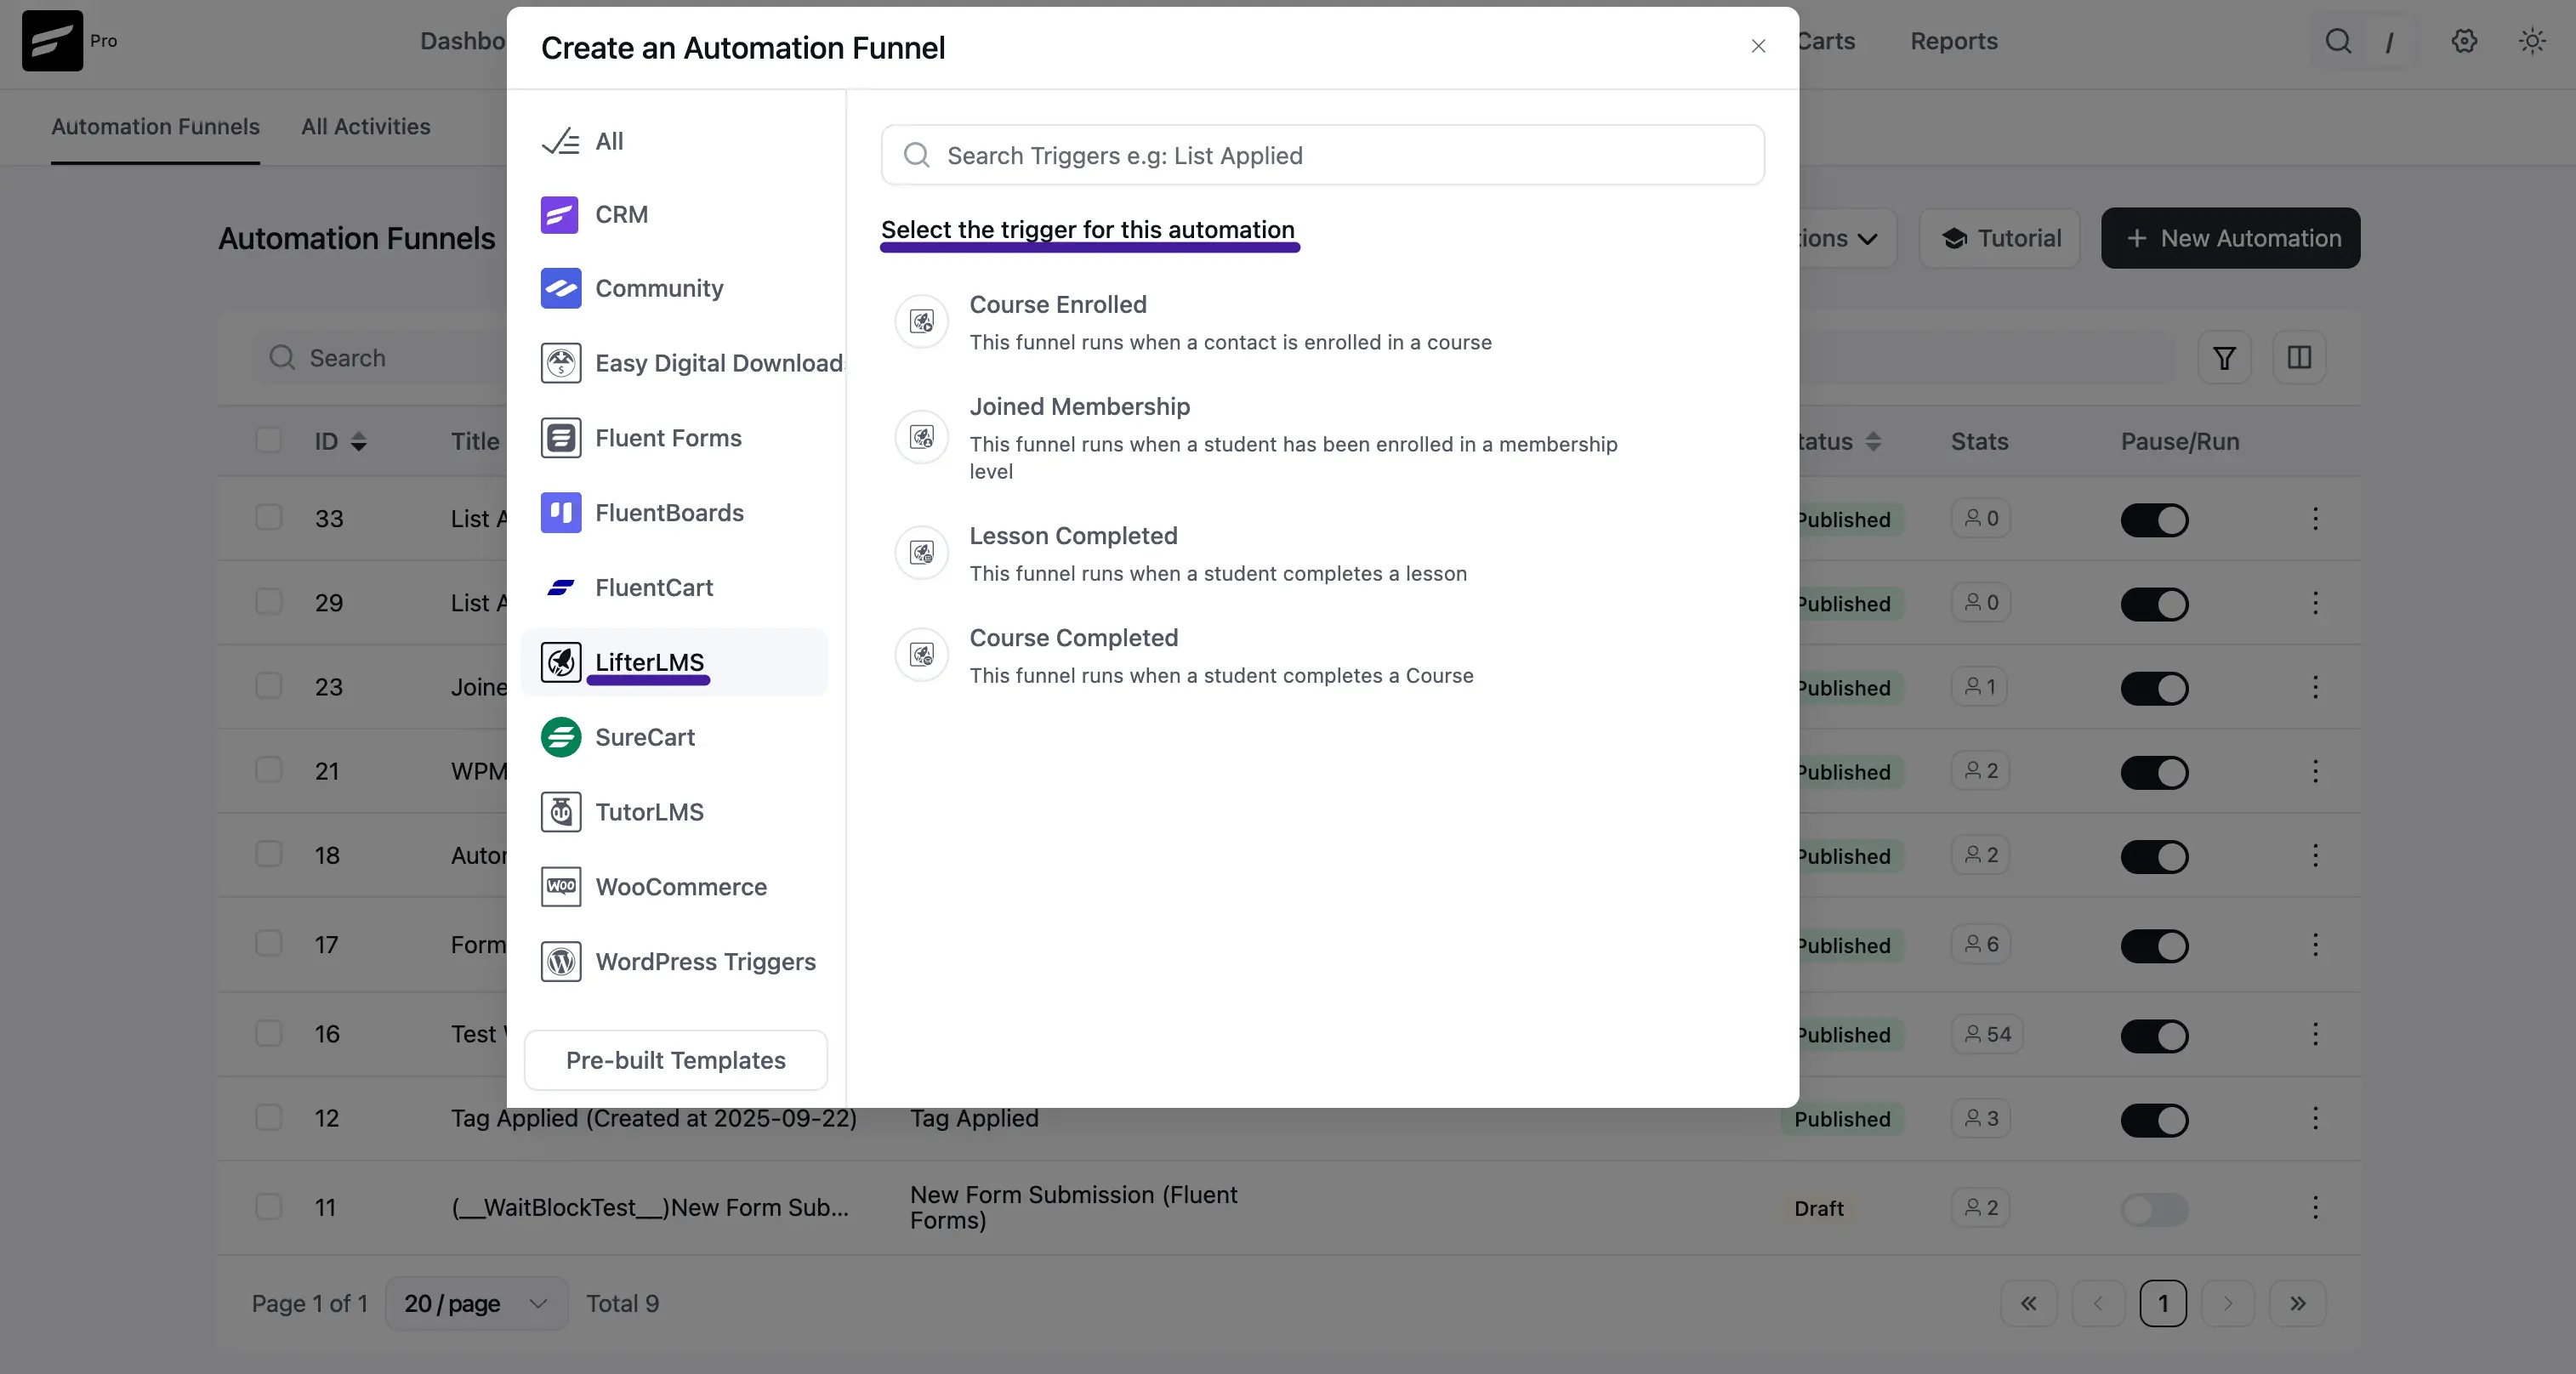This screenshot has height=1374, width=2576.
Task: Toggle Pause/Run switch for funnel 29
Action: click(2154, 604)
